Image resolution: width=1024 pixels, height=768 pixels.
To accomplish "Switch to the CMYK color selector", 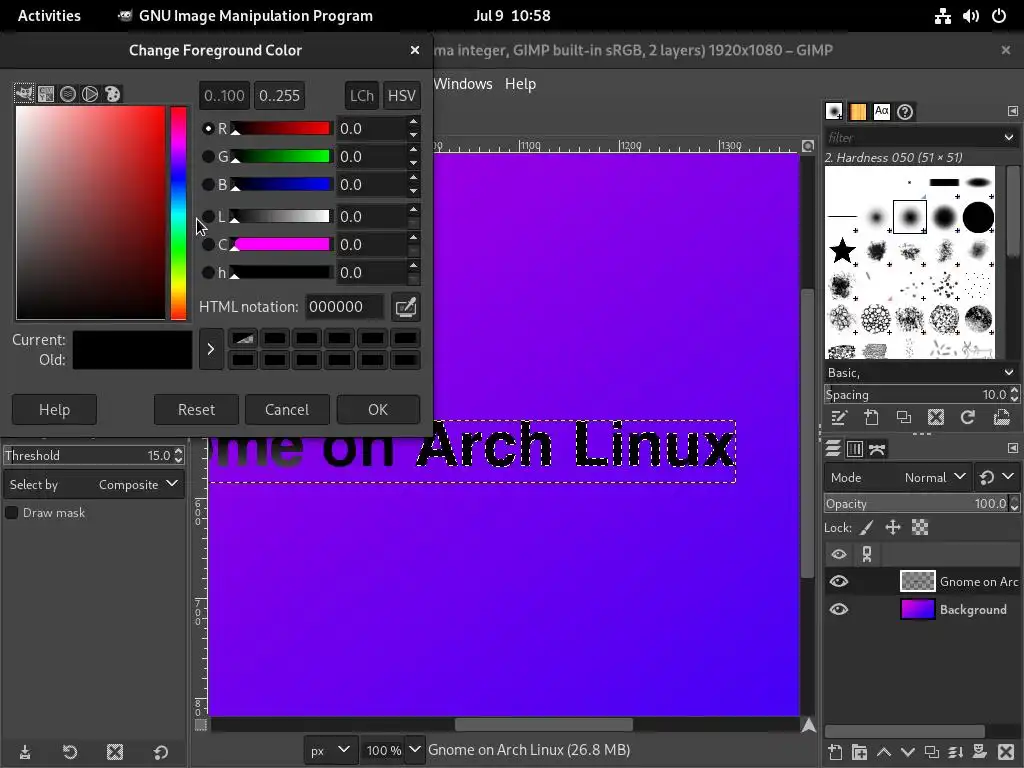I will pos(46,94).
